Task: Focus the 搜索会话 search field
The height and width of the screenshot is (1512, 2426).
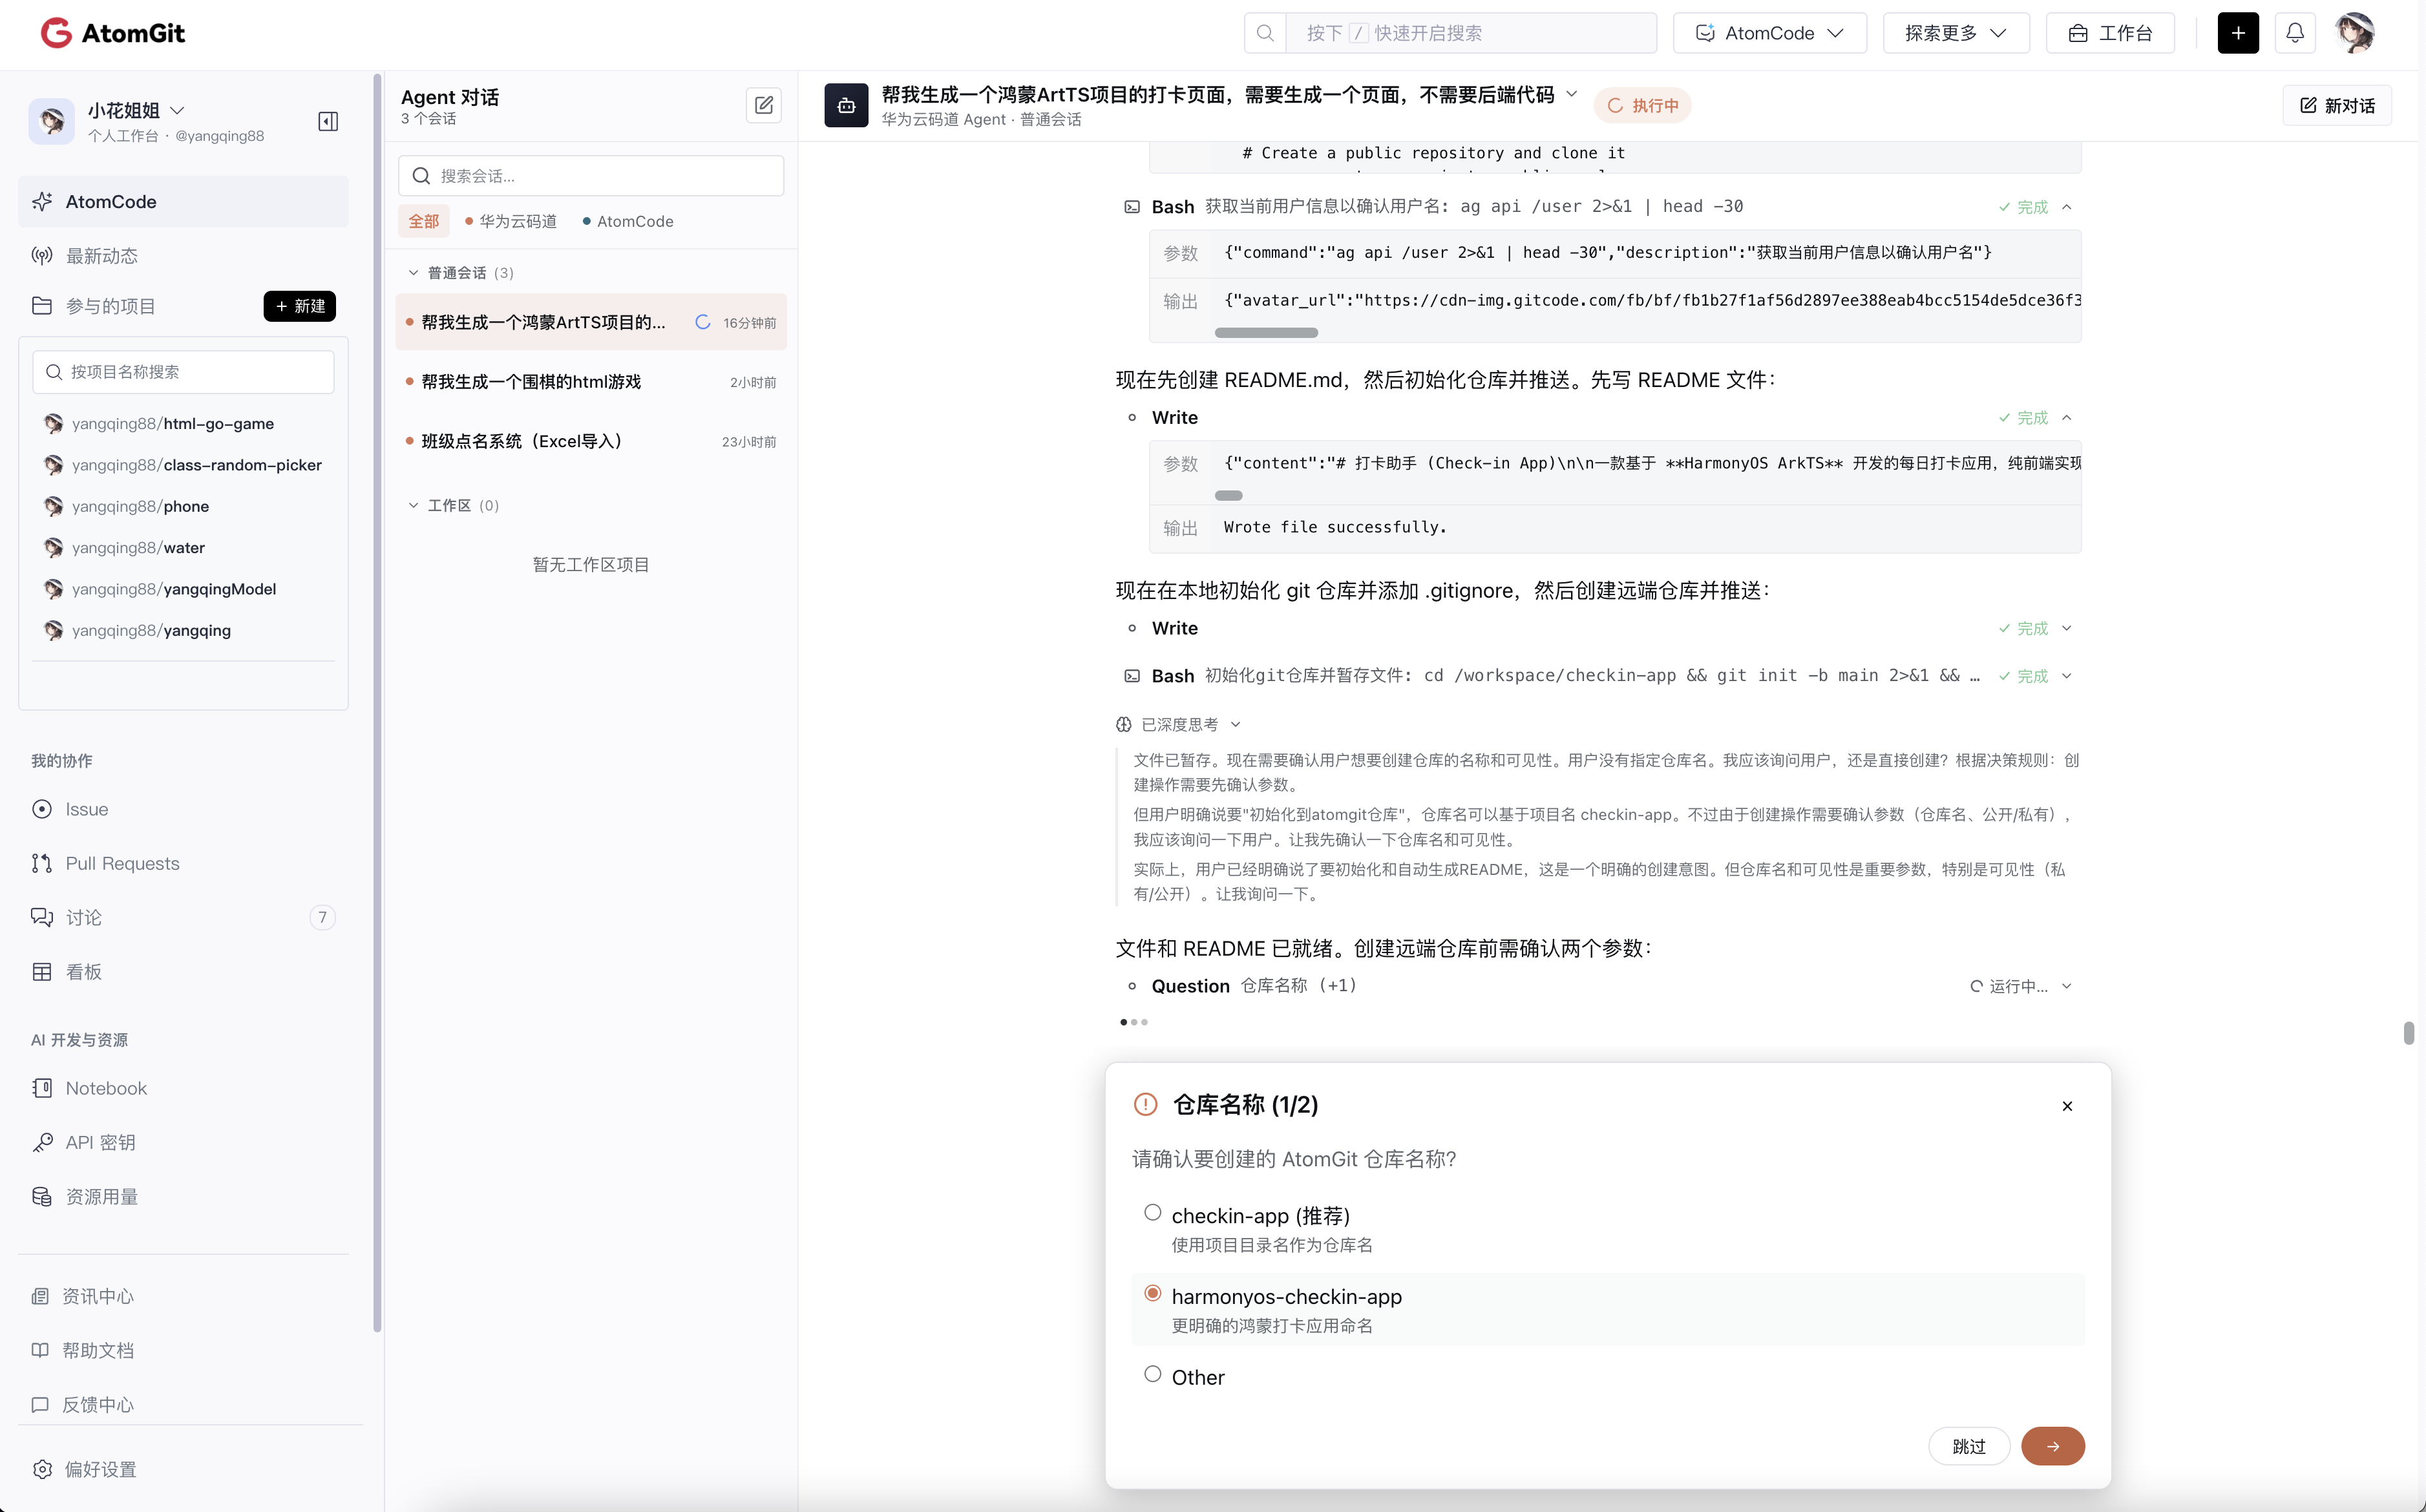Action: (x=591, y=176)
